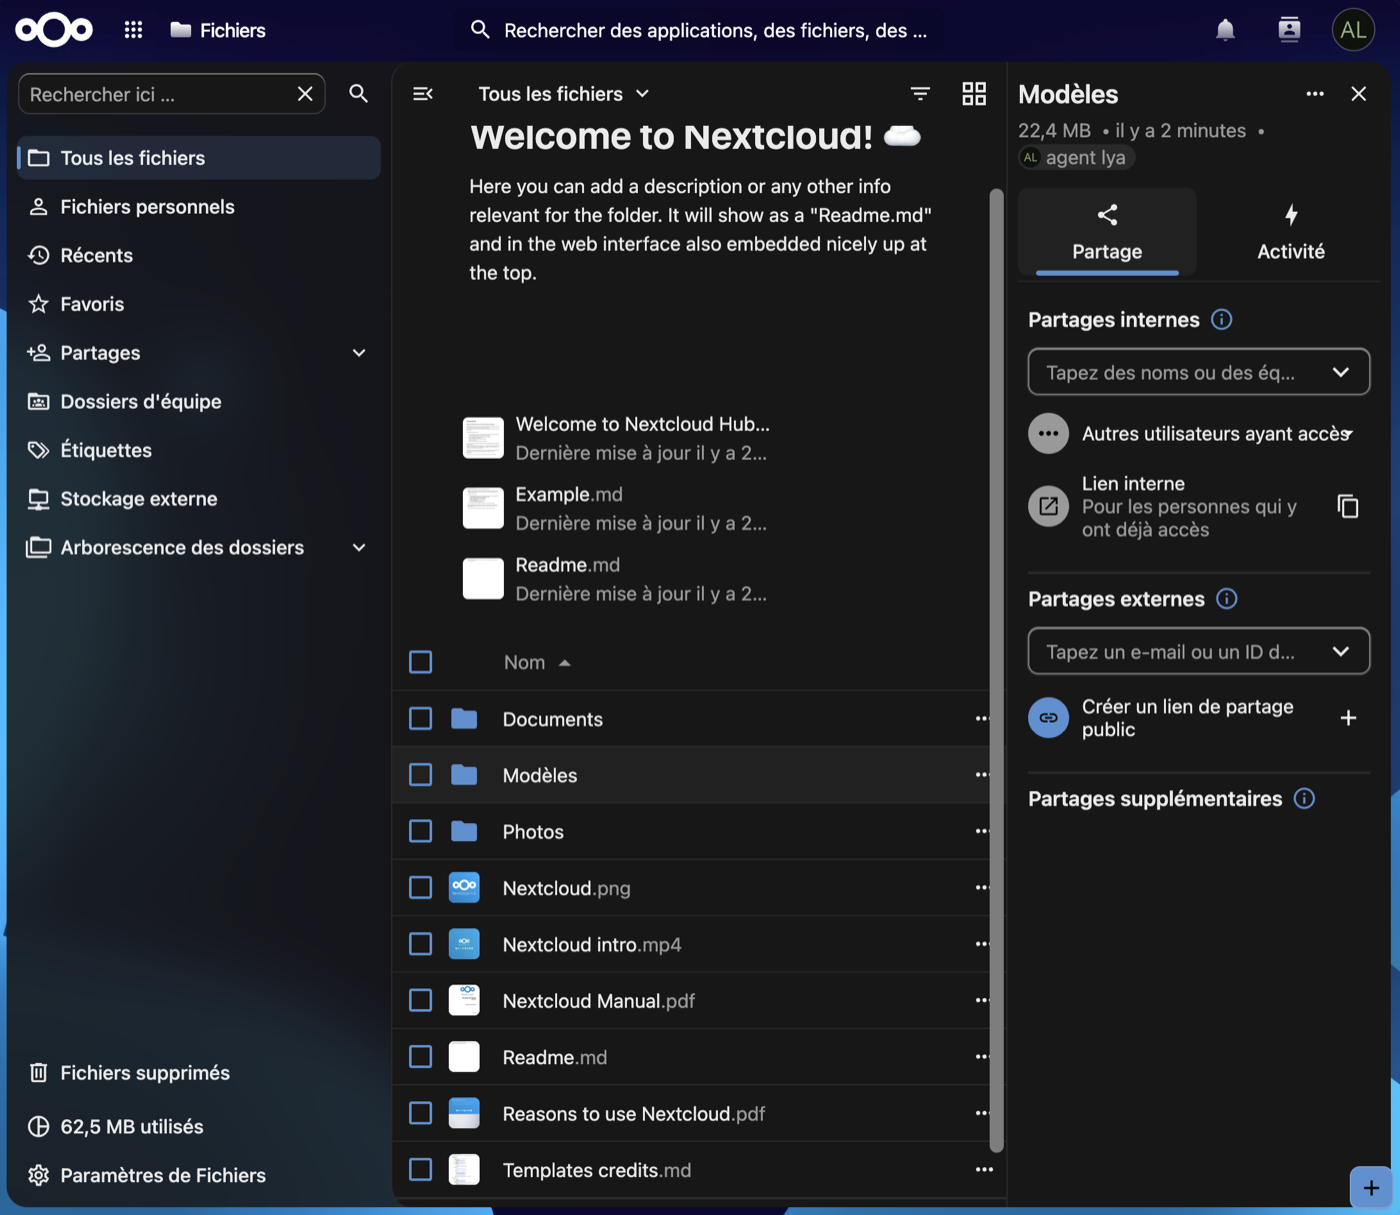Copy the internal link to clipboard
The height and width of the screenshot is (1215, 1400).
coord(1348,506)
